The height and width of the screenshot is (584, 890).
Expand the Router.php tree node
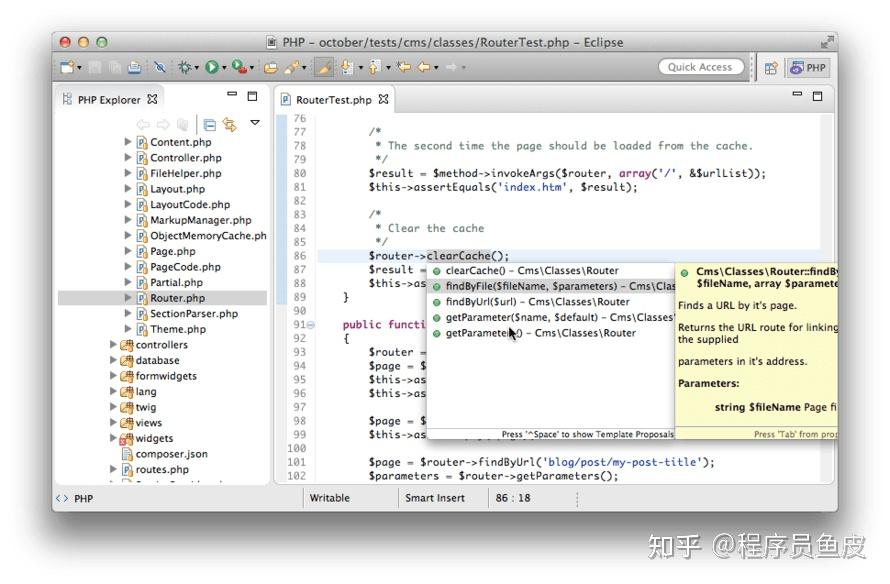coord(128,297)
